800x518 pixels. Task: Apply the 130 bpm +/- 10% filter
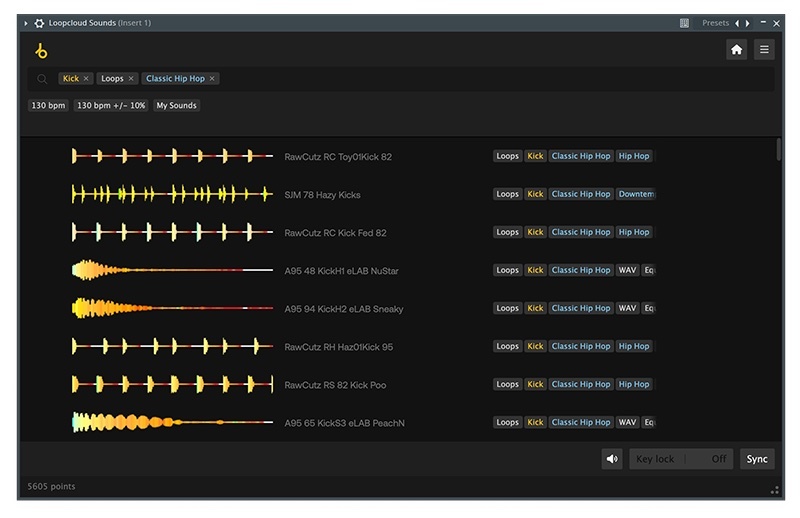(x=110, y=105)
